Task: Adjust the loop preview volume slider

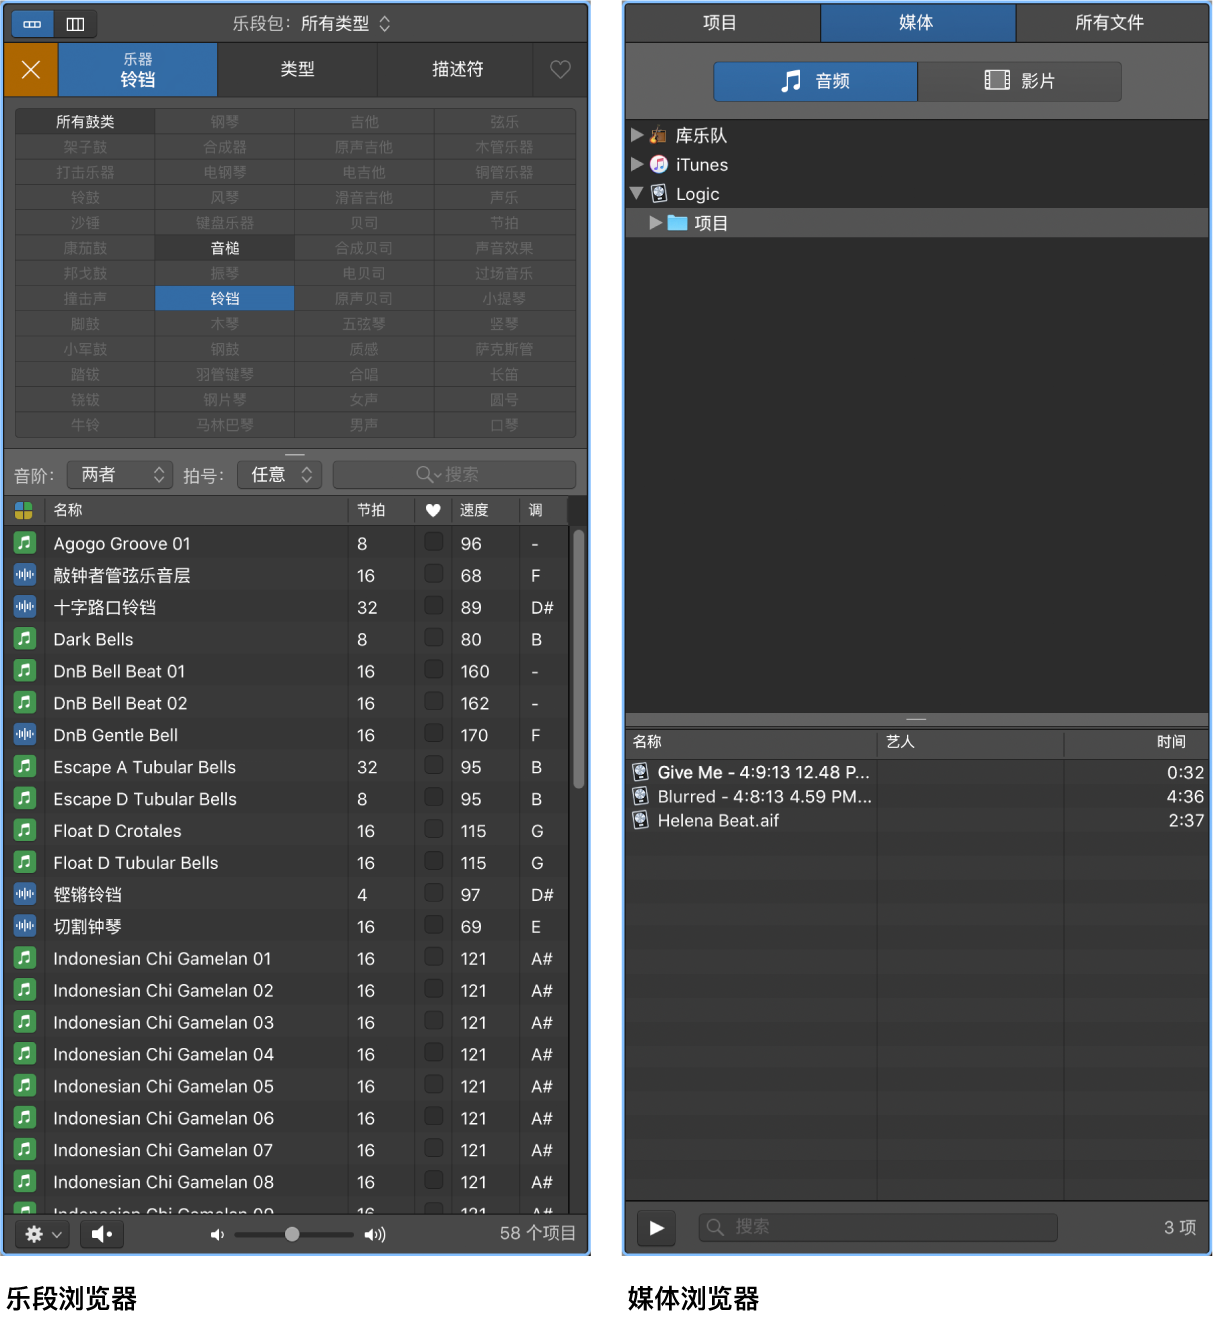Action: (x=294, y=1234)
